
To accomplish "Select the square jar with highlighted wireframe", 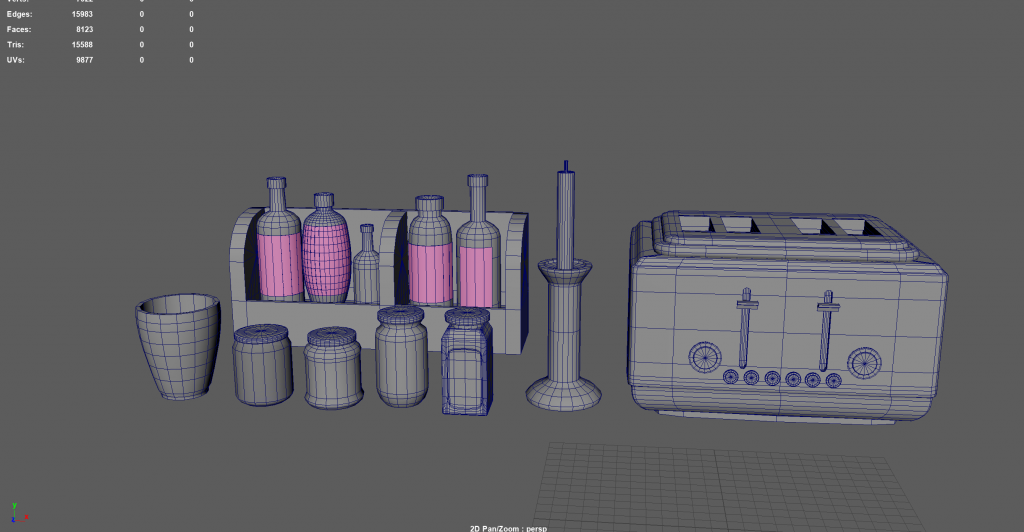I will [x=467, y=362].
